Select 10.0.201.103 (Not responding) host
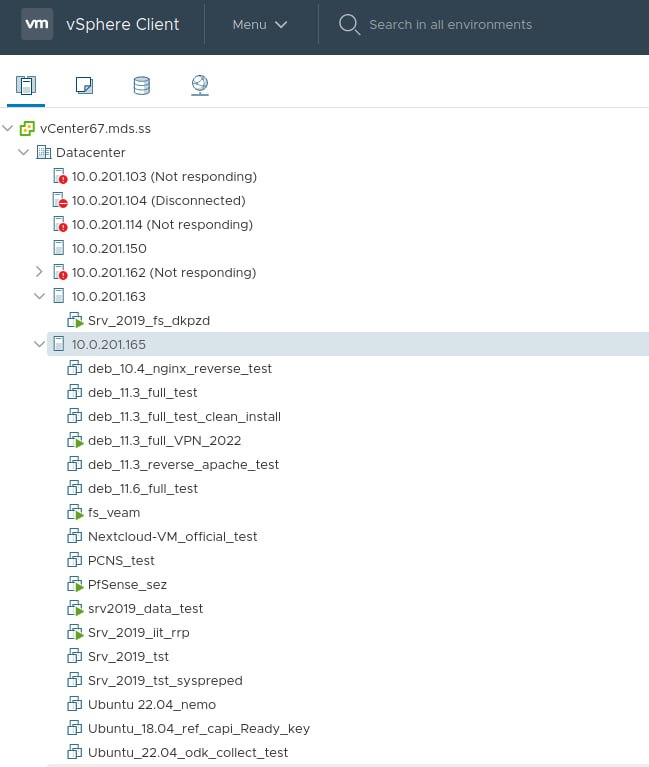The image size is (649, 767). 164,177
